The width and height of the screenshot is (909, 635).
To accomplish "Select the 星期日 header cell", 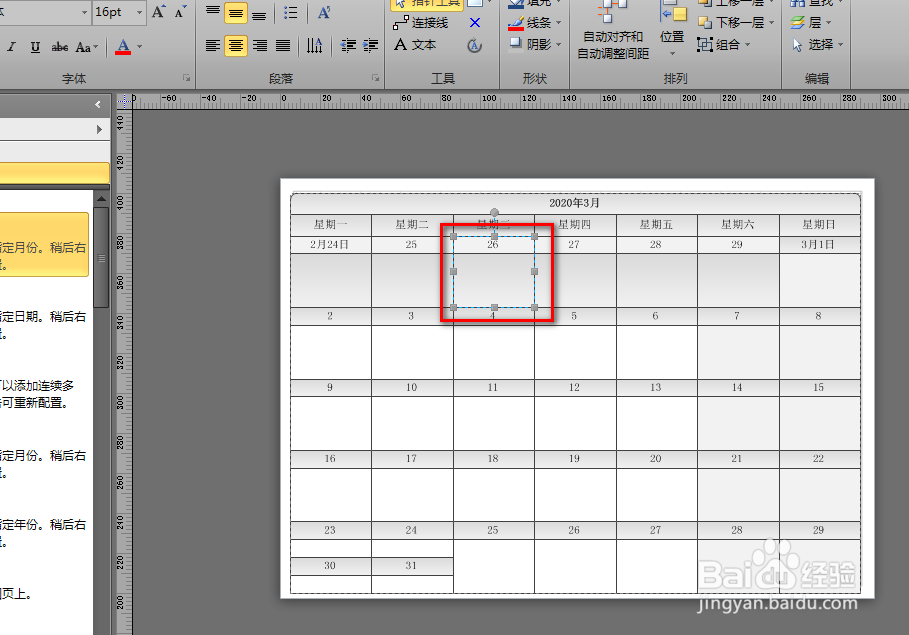I will 819,225.
